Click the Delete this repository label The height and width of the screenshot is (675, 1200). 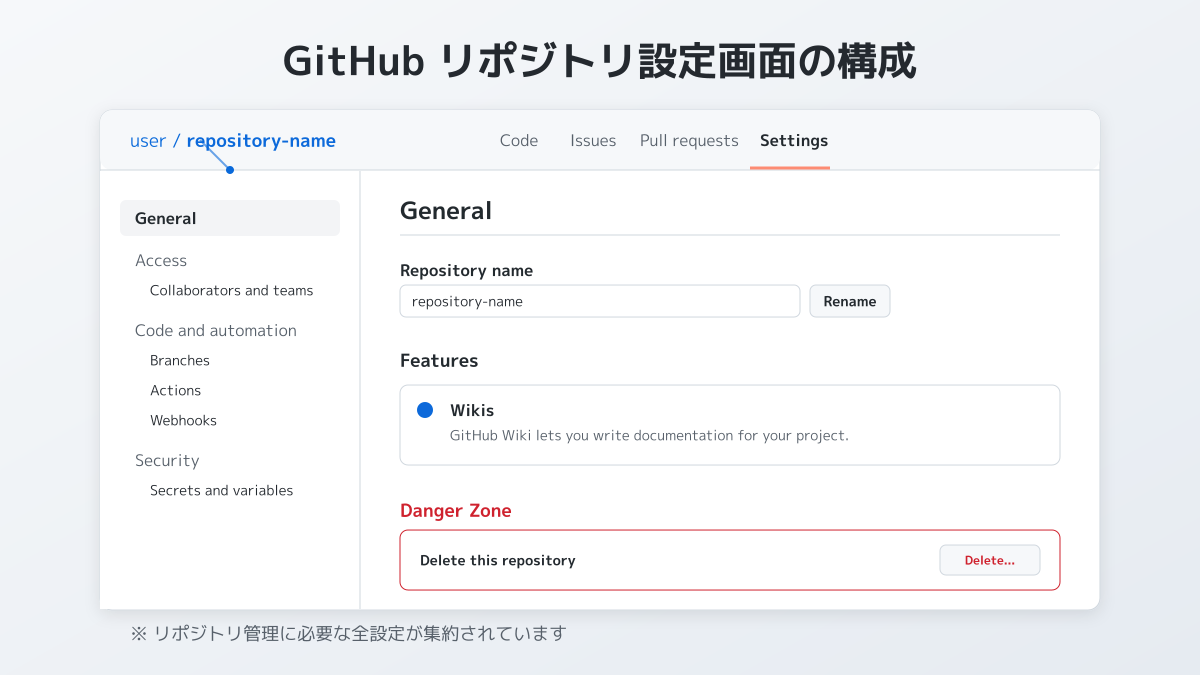click(x=498, y=560)
